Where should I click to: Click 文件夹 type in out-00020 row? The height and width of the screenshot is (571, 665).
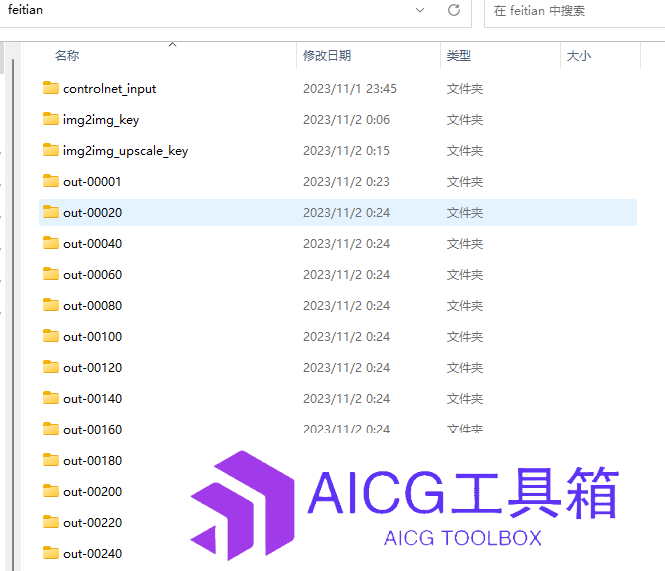[x=465, y=213]
